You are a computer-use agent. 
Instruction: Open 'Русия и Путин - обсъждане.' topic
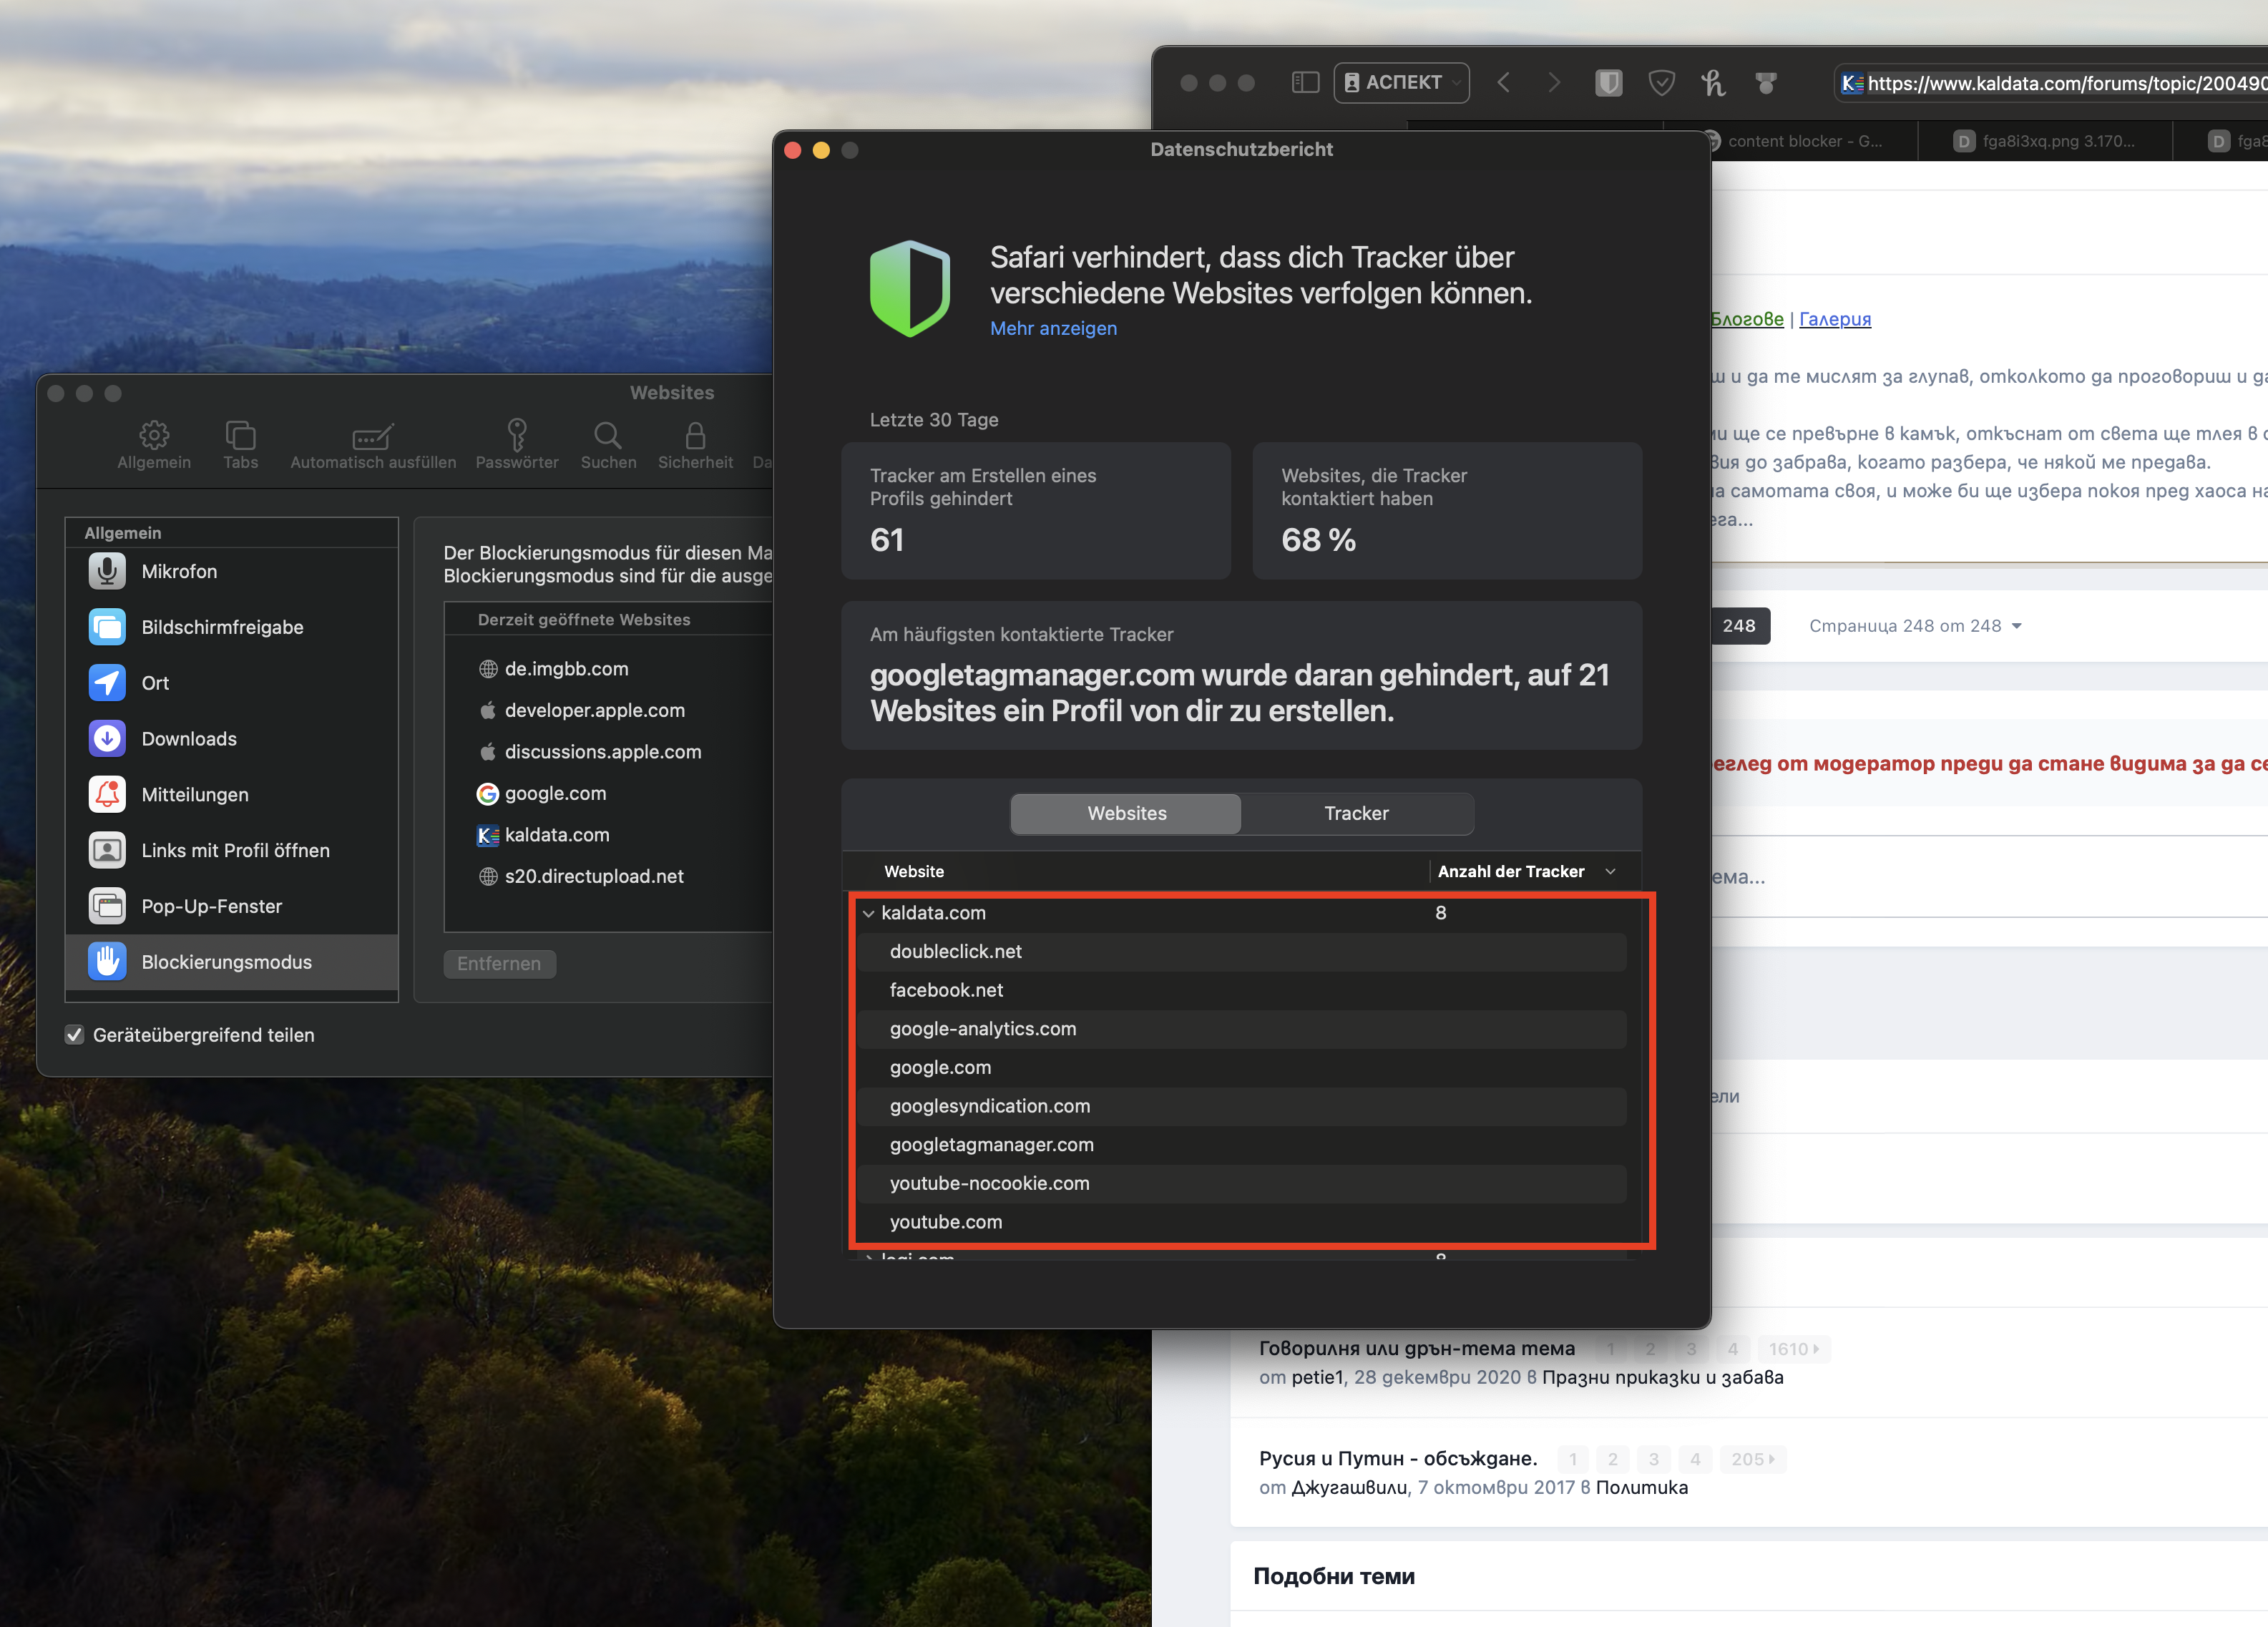[x=1398, y=1458]
